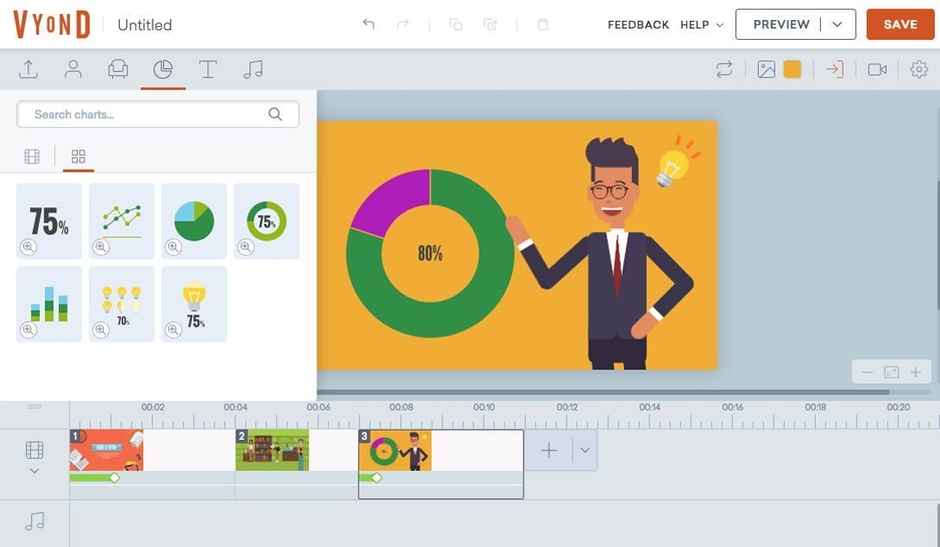Select scene 2 thumbnail in timeline
This screenshot has height=547, width=940.
[x=272, y=451]
